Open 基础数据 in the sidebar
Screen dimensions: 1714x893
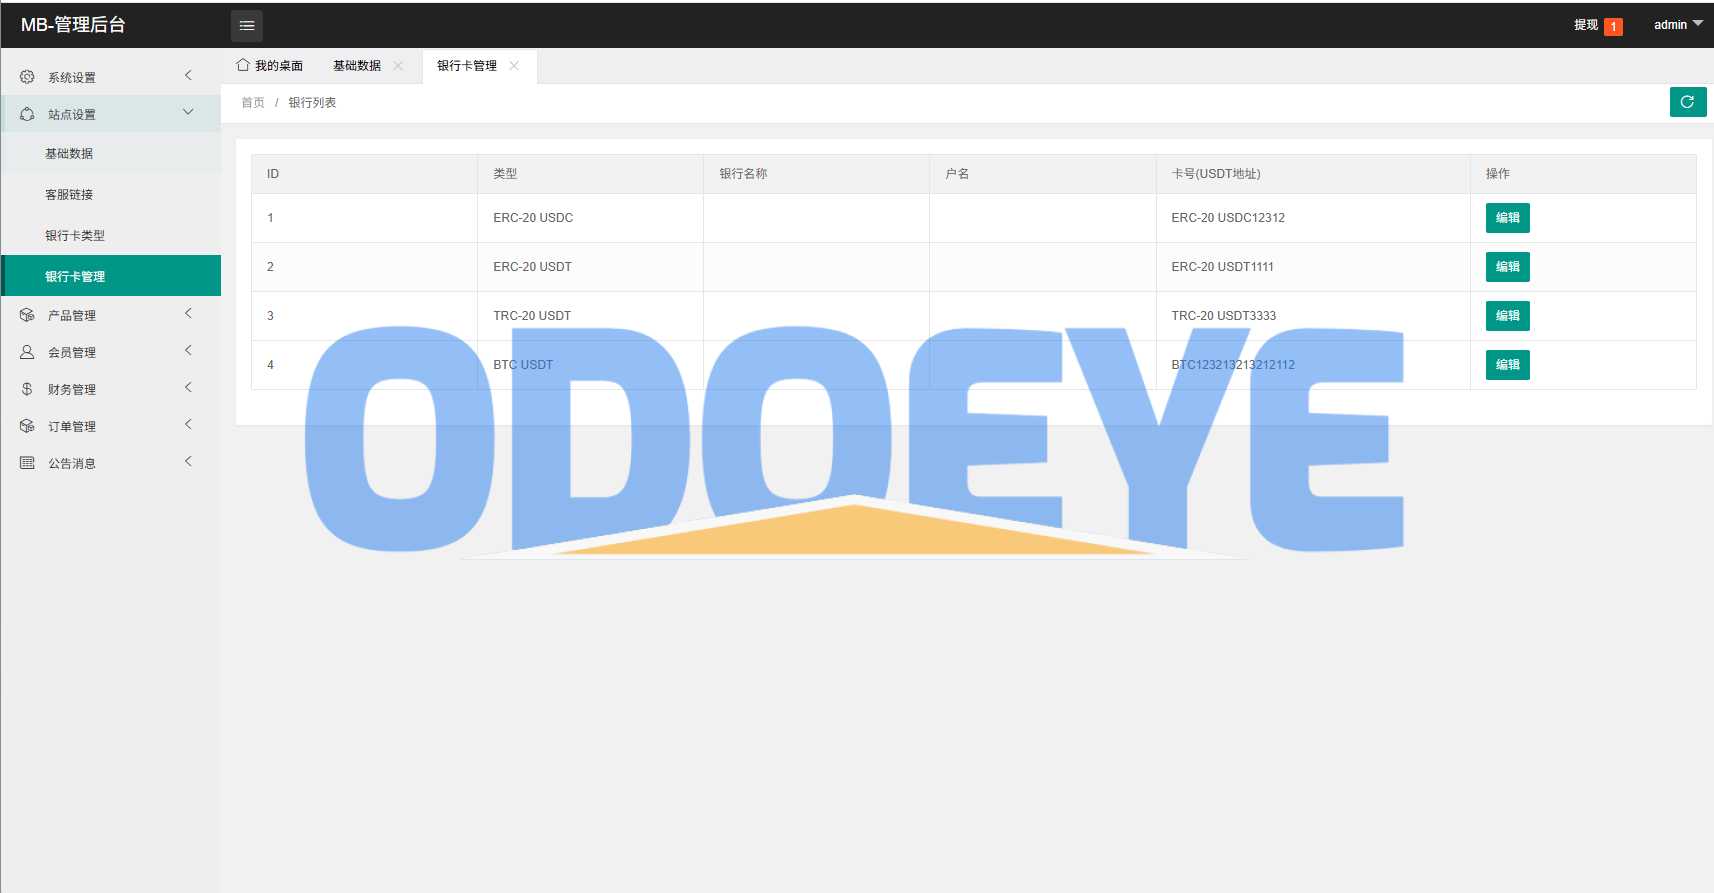111,153
